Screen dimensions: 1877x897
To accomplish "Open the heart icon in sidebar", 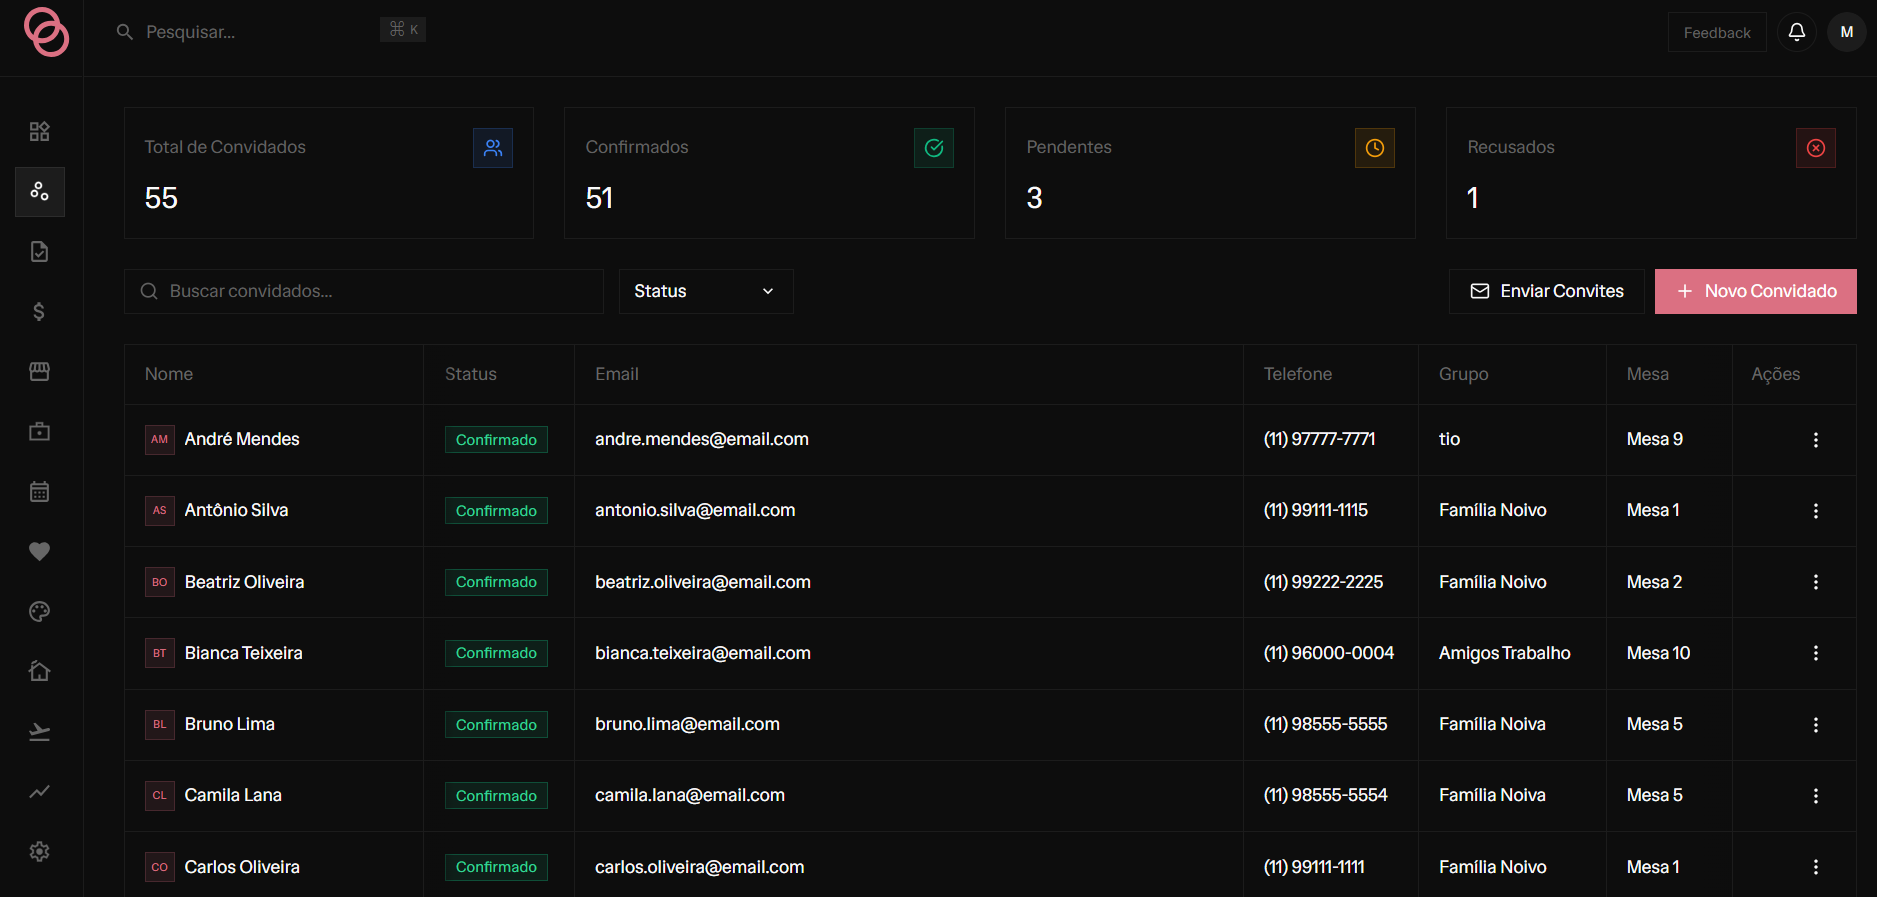I will [x=40, y=552].
